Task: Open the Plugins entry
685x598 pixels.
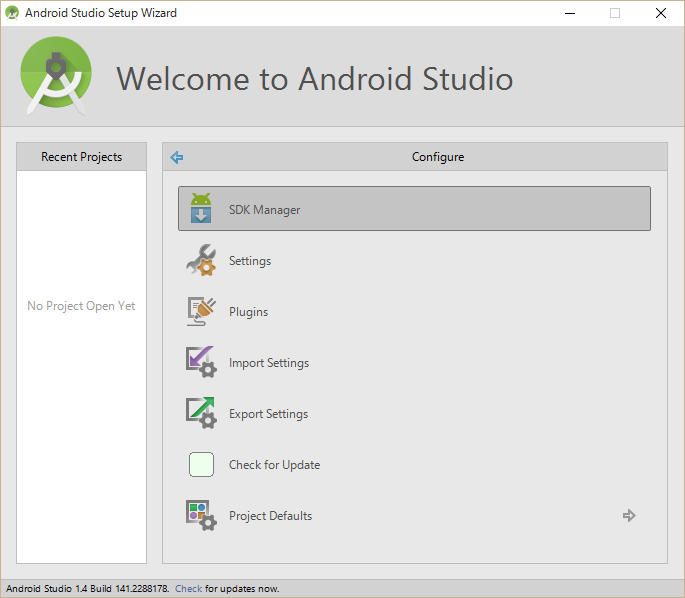Action: click(414, 311)
